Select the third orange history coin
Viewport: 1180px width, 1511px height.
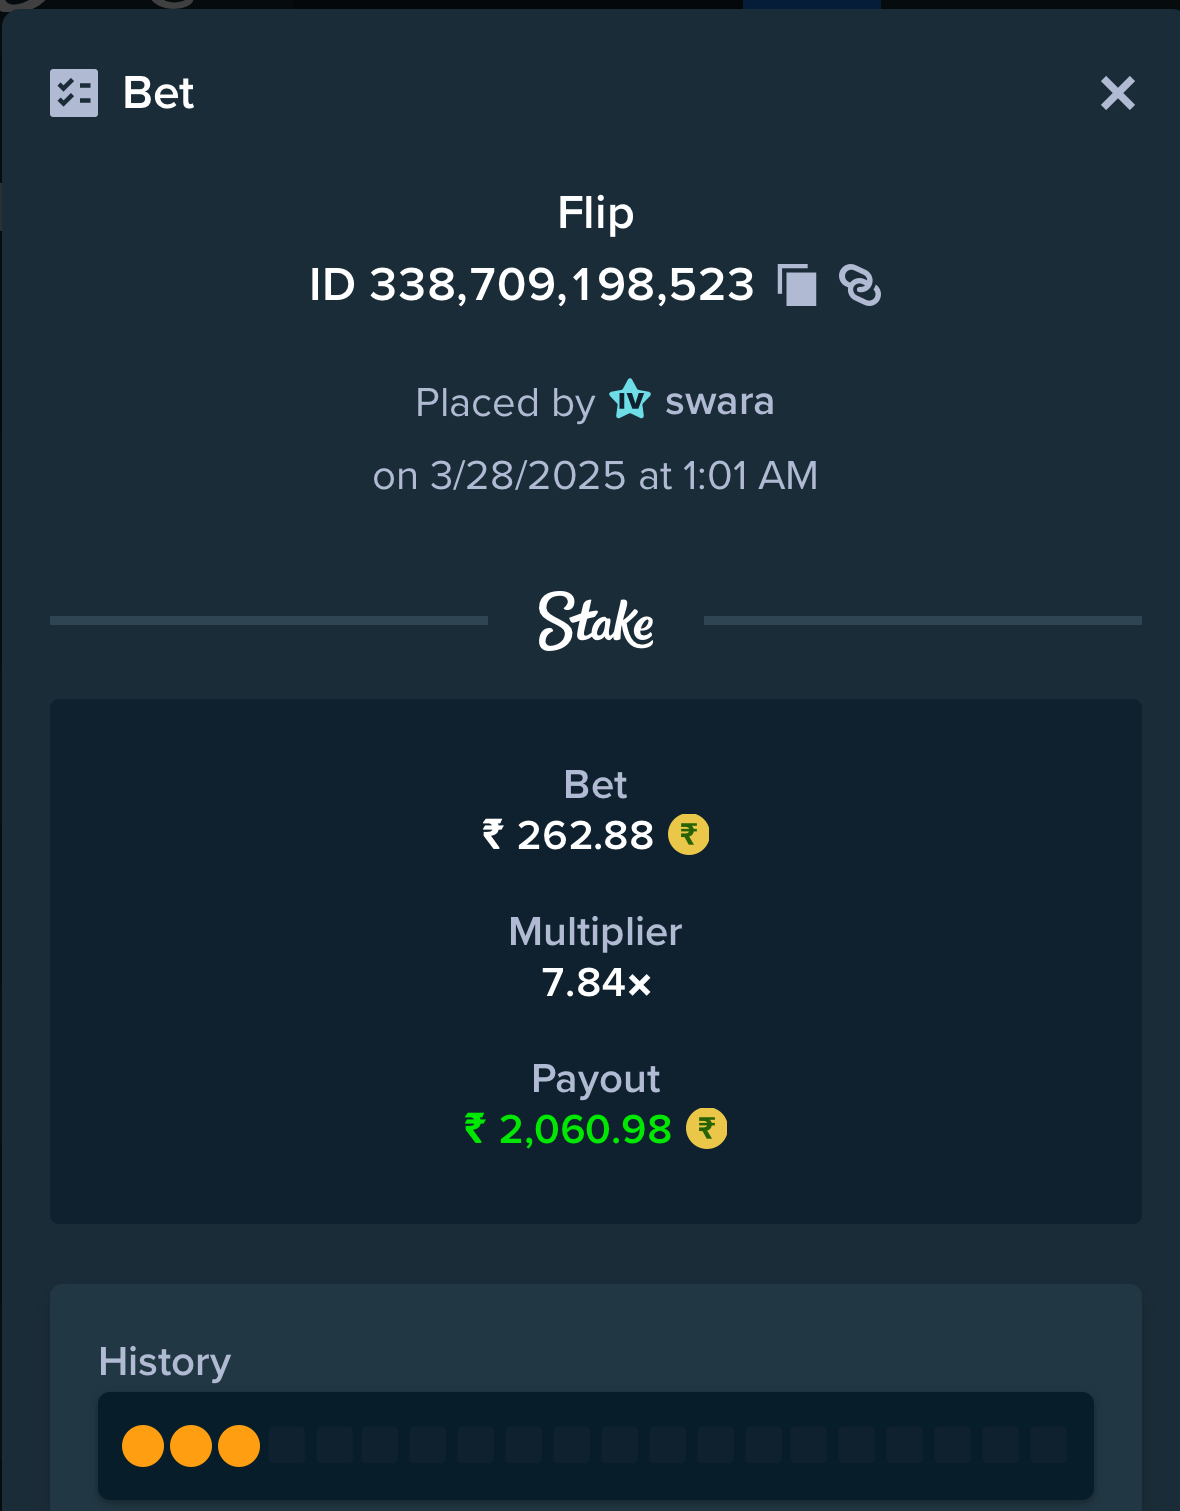239,1446
